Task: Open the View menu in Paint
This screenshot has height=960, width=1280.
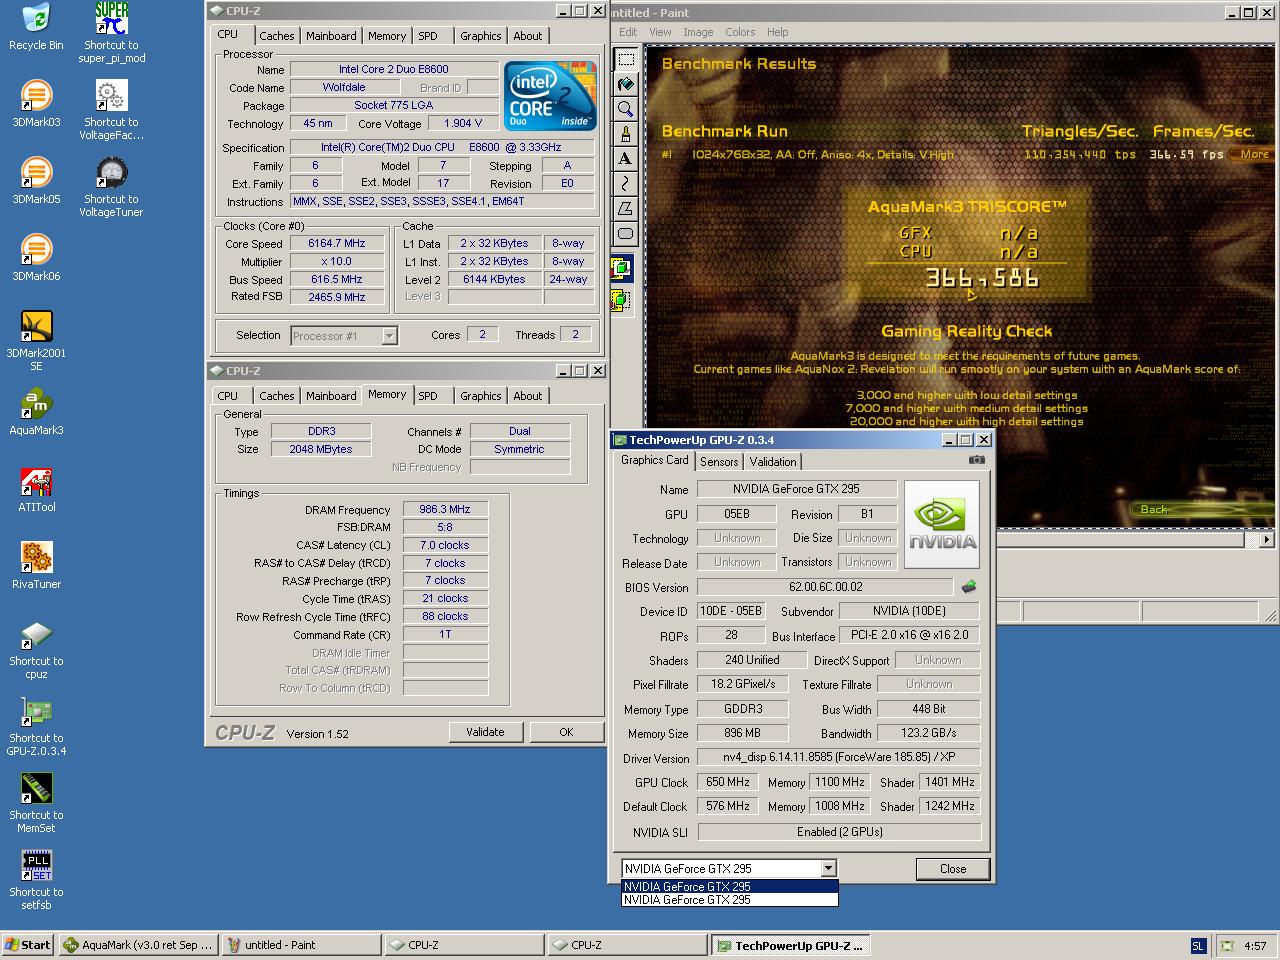Action: 660,32
